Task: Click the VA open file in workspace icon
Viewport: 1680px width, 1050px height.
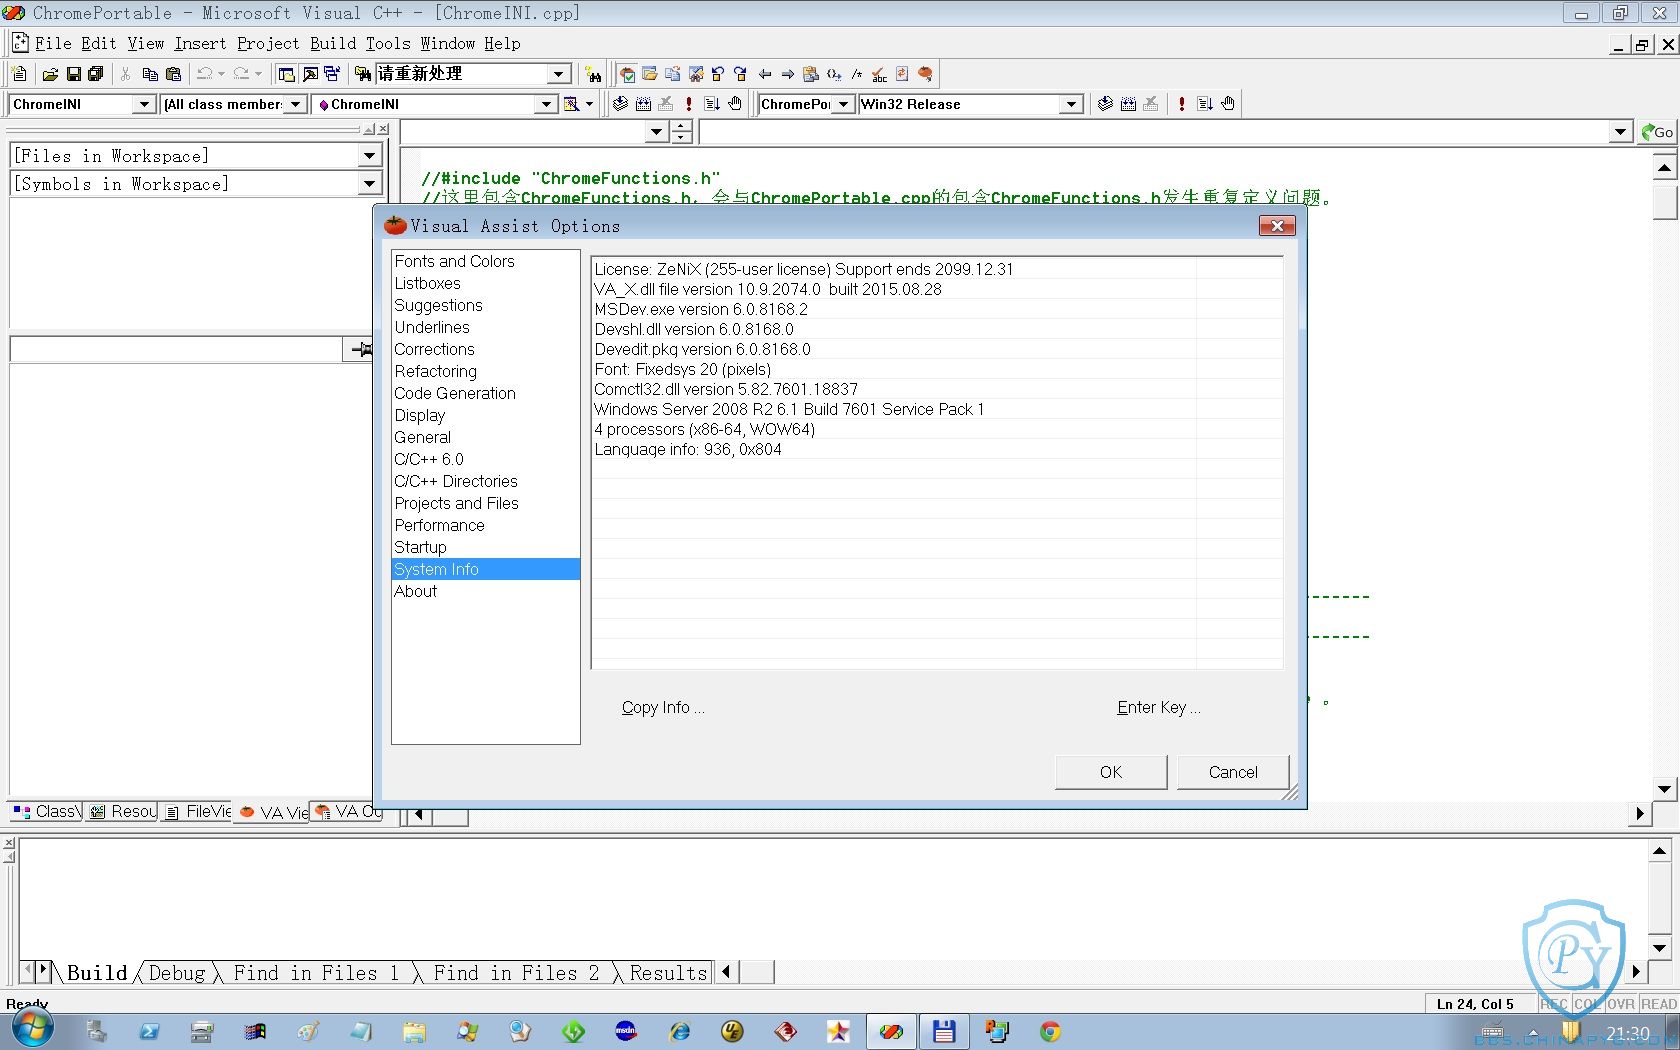Action: point(650,74)
